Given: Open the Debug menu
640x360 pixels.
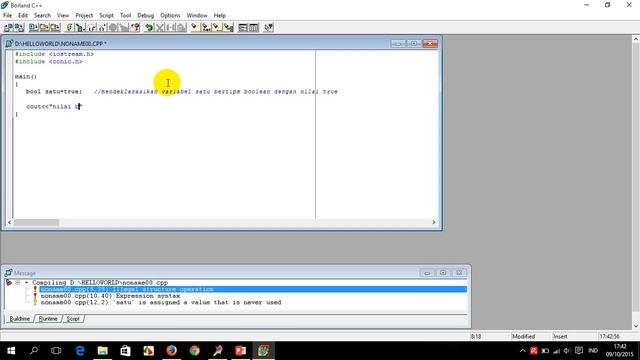Looking at the screenshot, I should (x=145, y=15).
